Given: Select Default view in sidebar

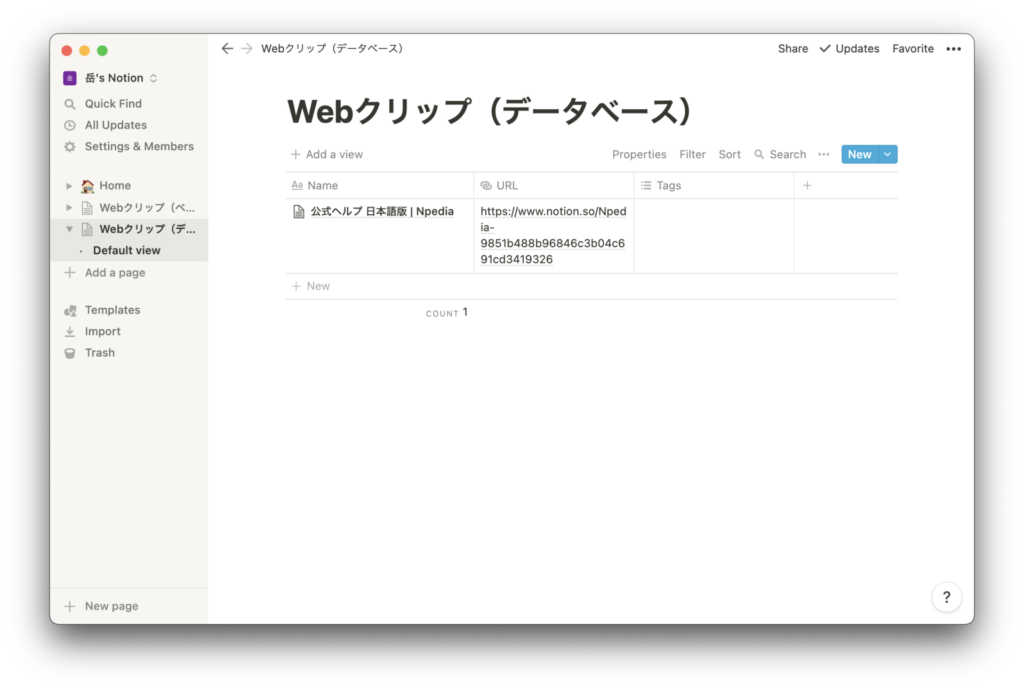Looking at the screenshot, I should tap(127, 251).
